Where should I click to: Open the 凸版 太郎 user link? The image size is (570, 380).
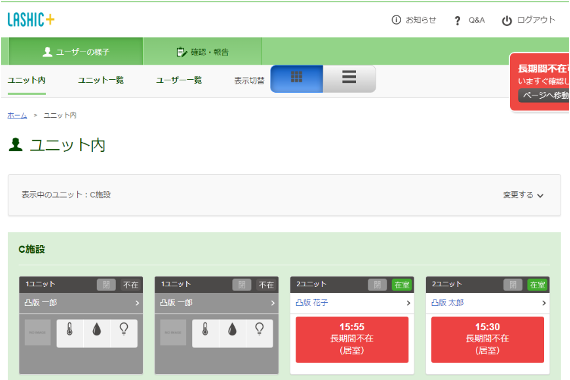447,303
